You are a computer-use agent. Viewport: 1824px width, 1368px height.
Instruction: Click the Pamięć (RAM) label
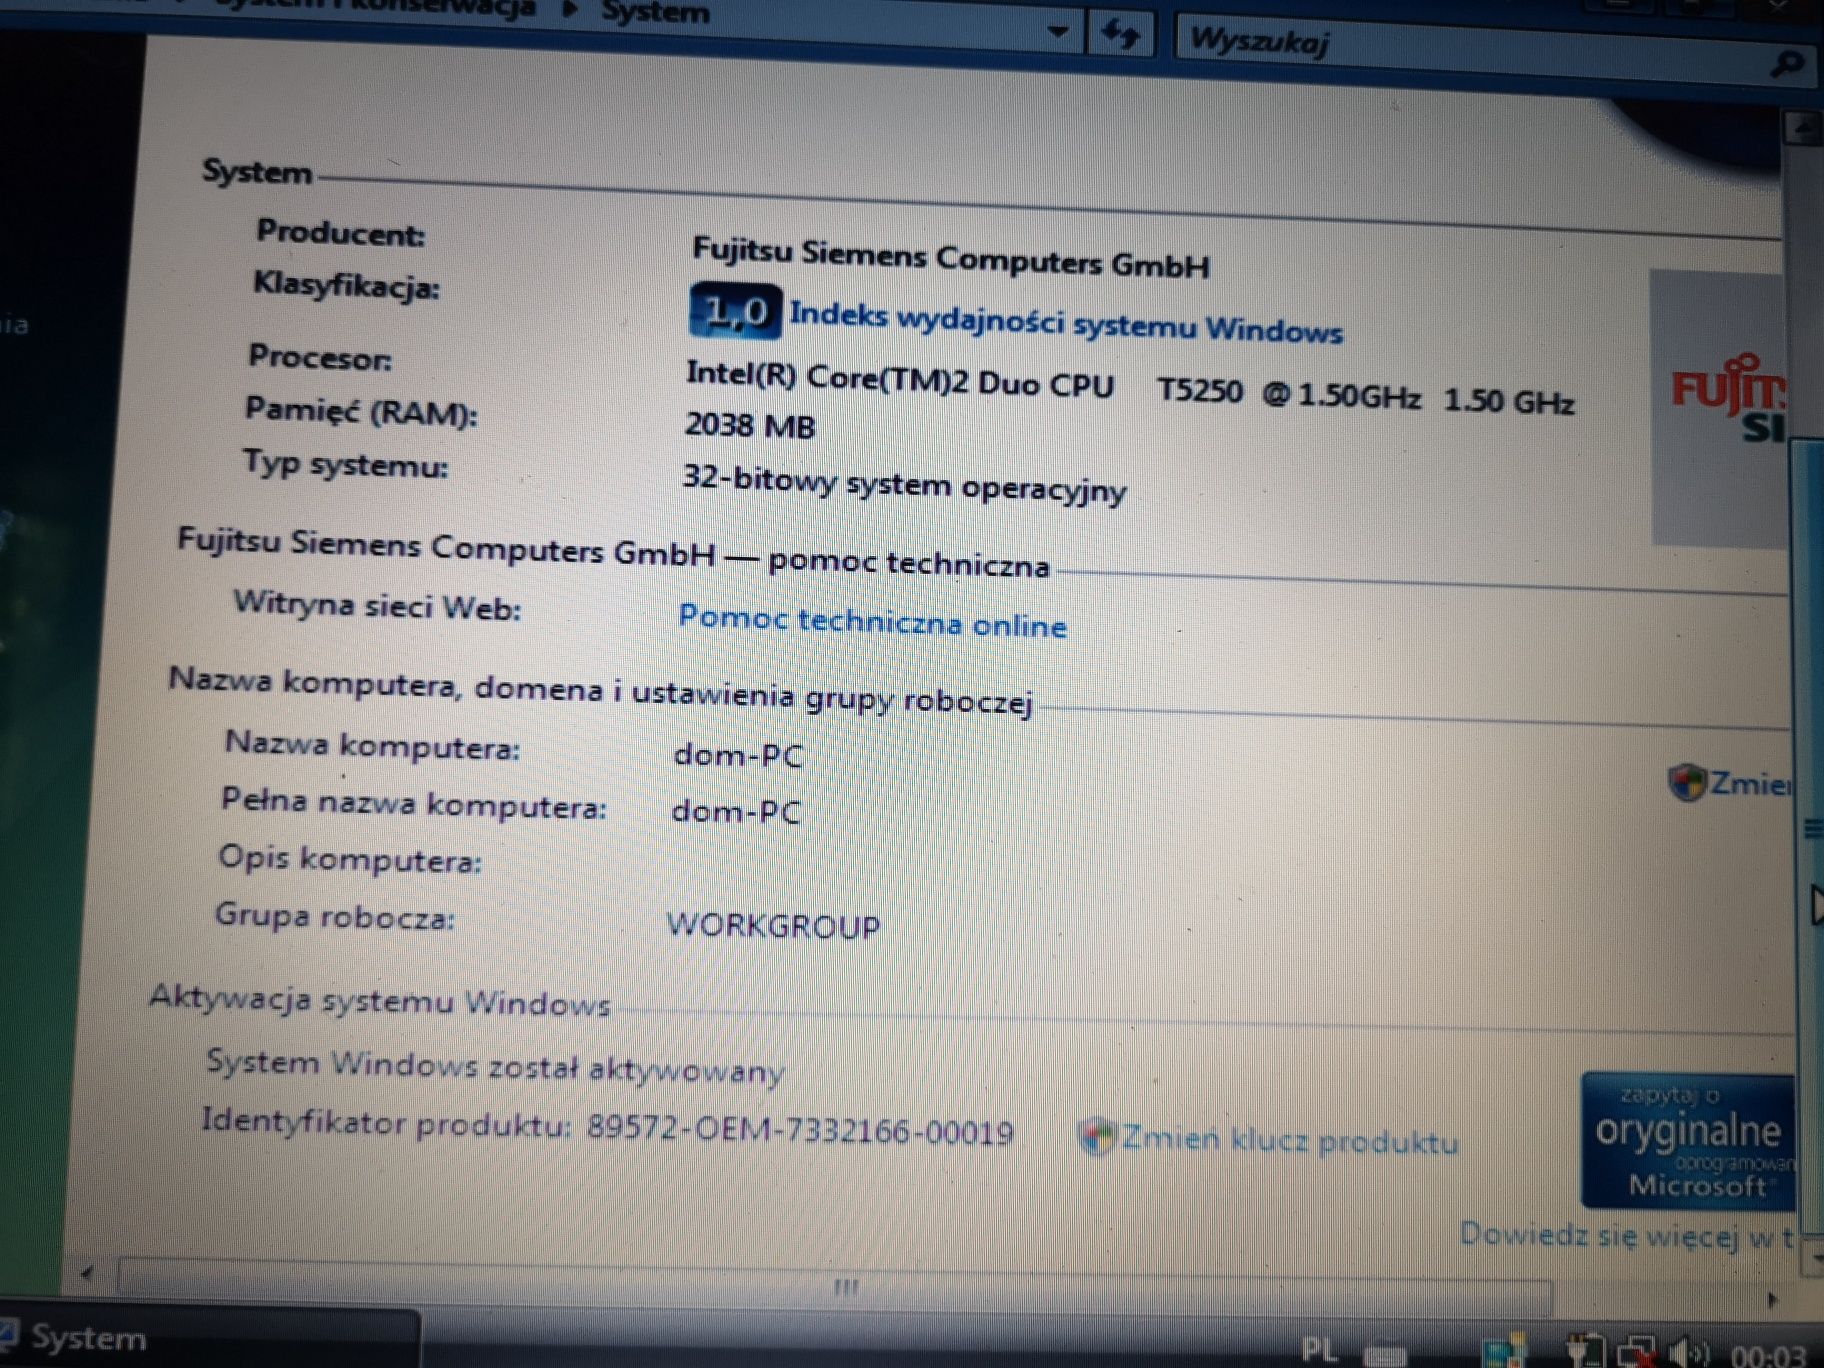[x=361, y=411]
